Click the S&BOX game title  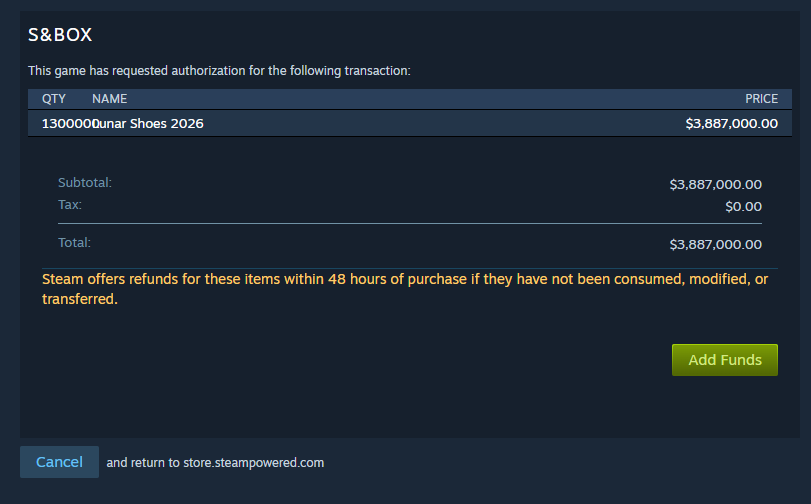point(60,35)
